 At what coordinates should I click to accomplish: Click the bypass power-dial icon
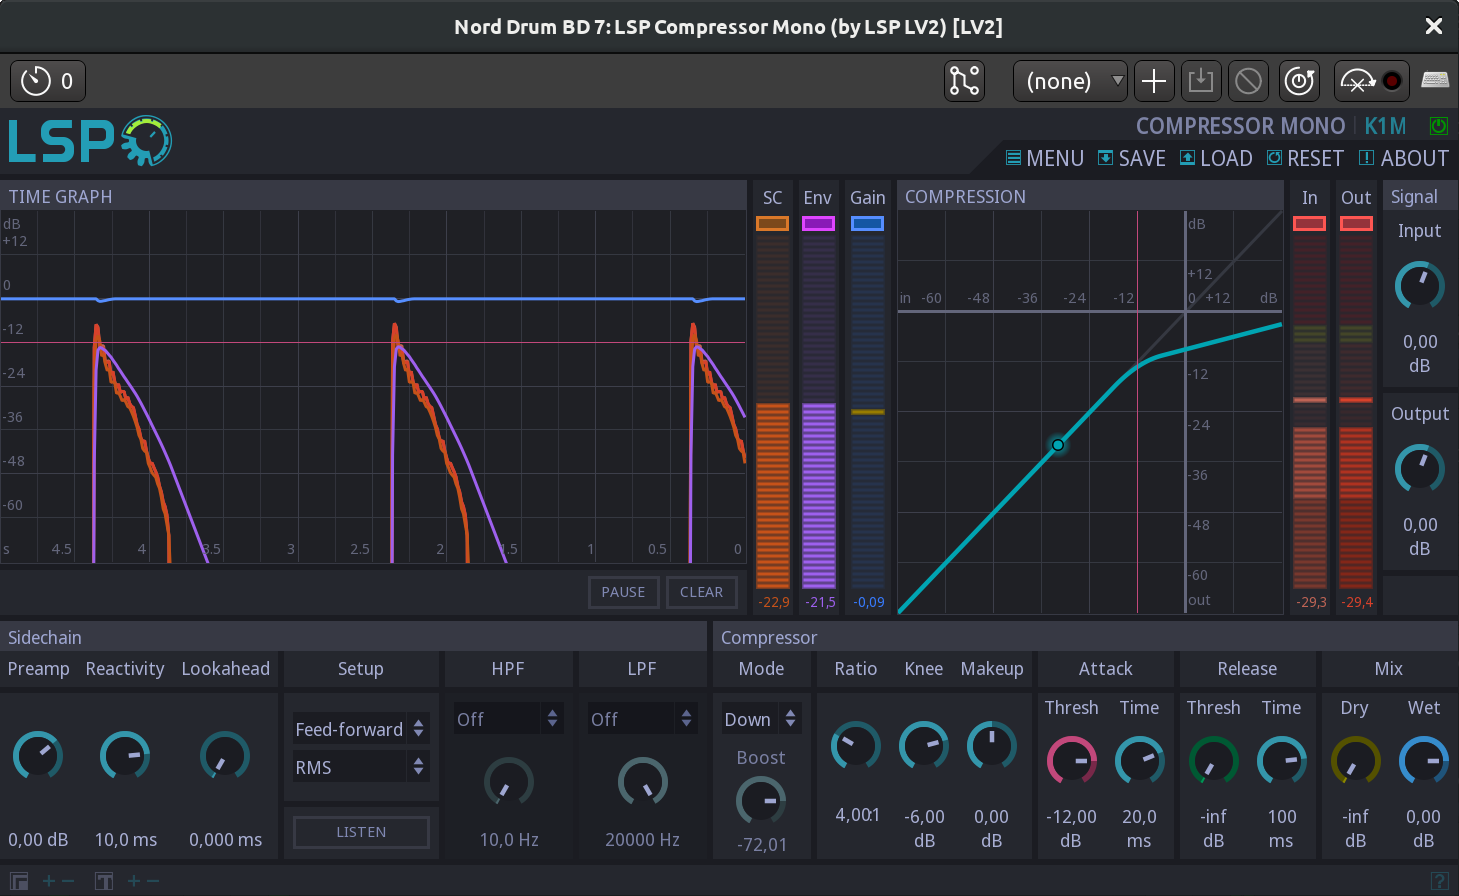click(x=1299, y=81)
